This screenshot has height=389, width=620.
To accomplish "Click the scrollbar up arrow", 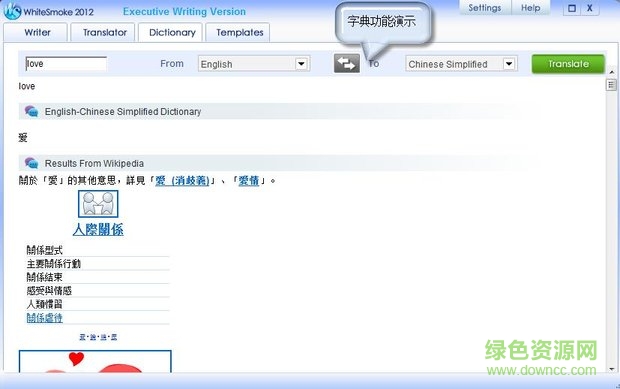I will [x=612, y=72].
